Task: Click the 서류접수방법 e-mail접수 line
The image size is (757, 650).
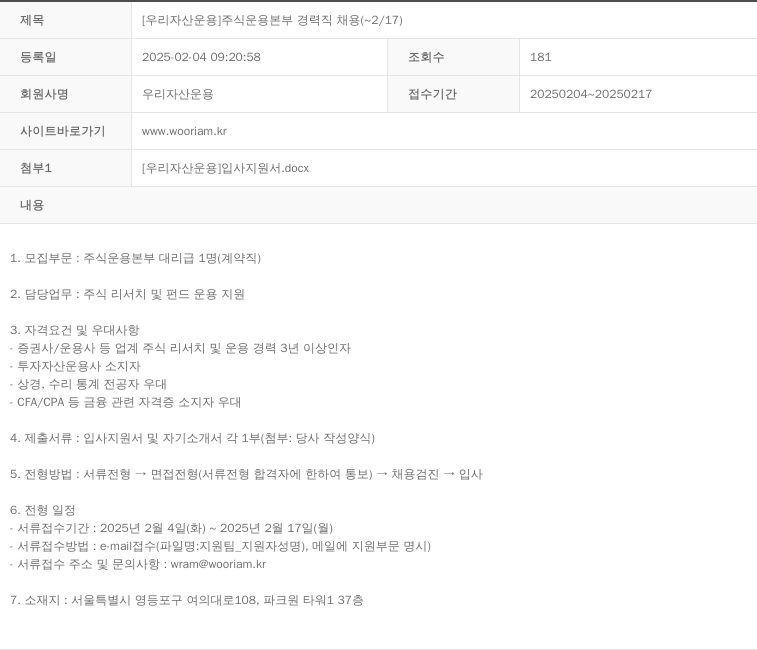Action: click(x=220, y=547)
